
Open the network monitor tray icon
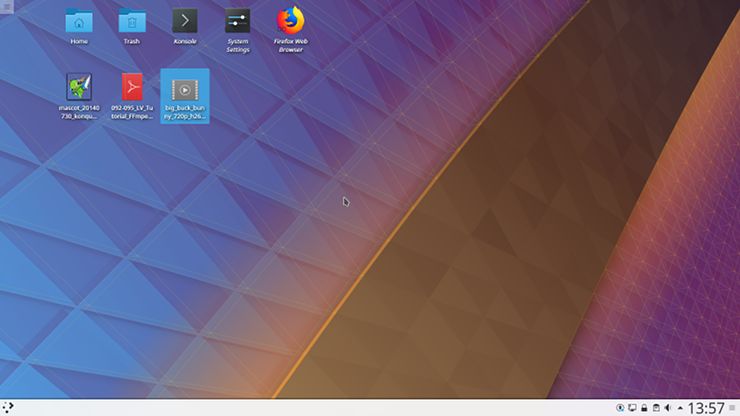[632, 408]
